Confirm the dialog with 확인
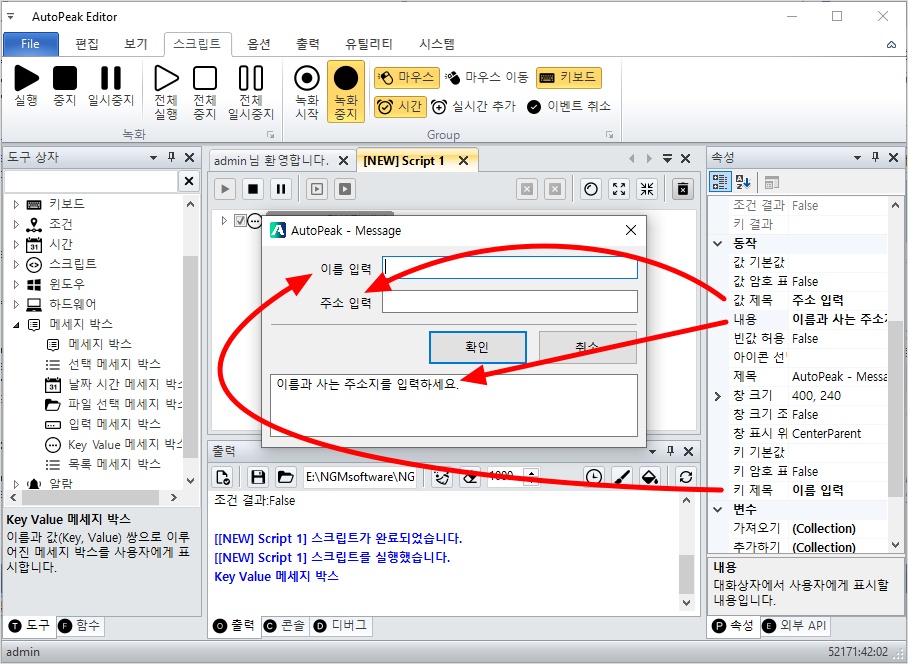The width and height of the screenshot is (908, 664). click(477, 347)
